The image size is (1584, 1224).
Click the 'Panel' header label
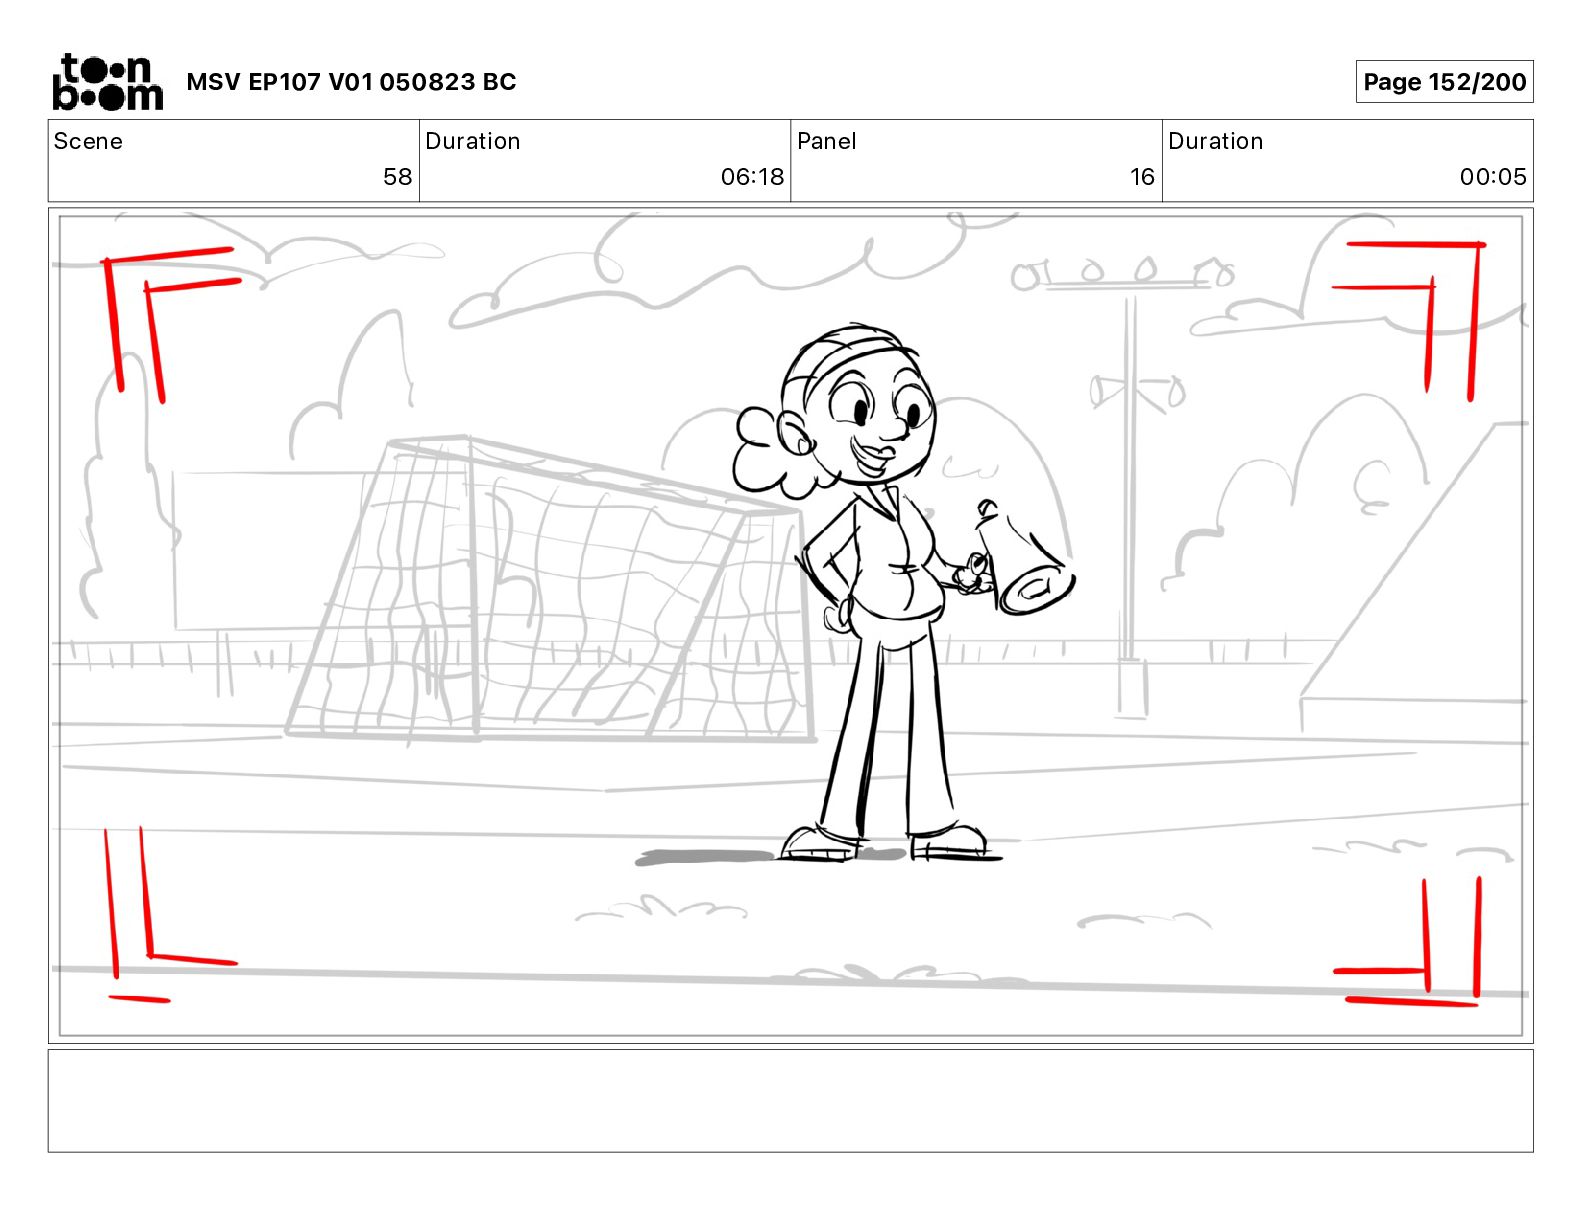coord(827,141)
